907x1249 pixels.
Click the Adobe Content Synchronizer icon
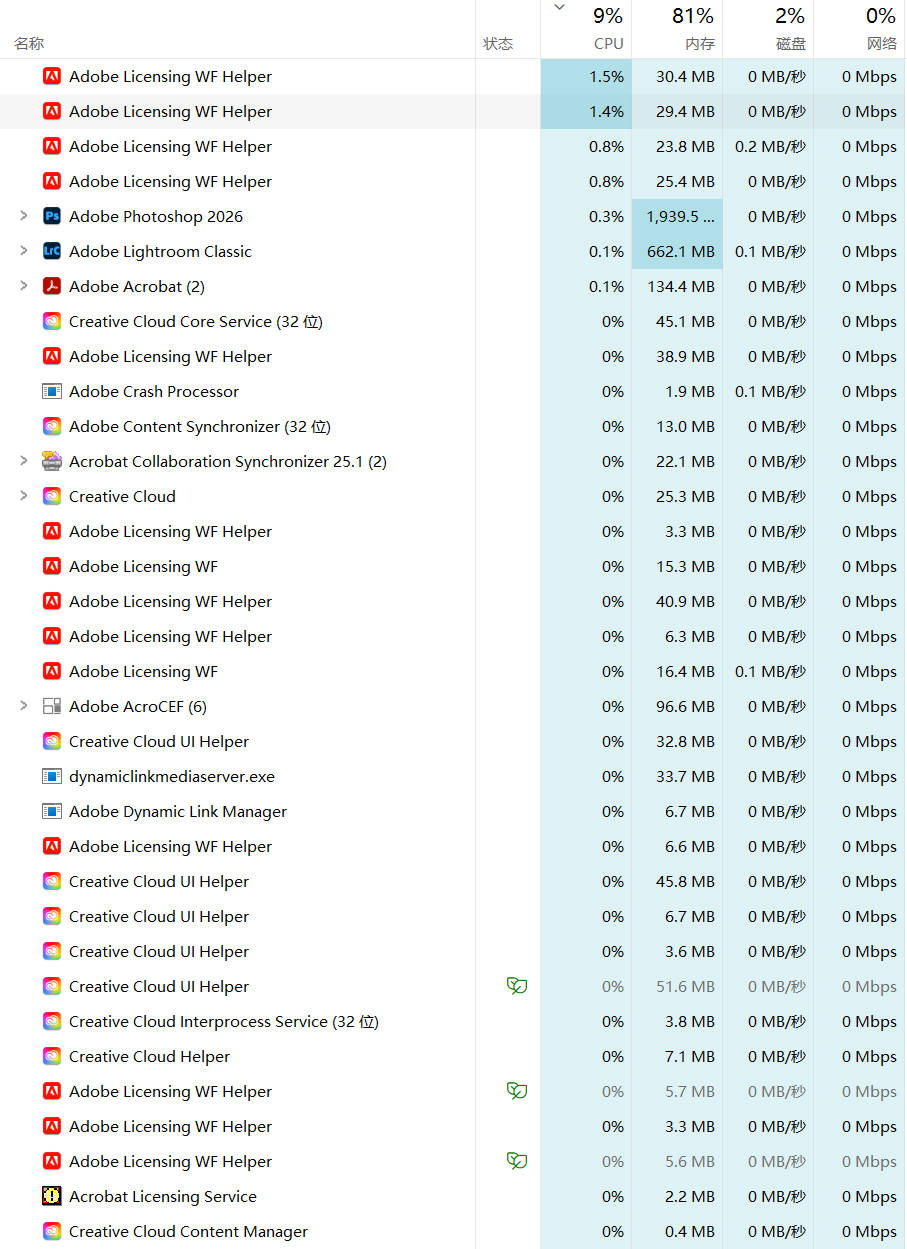point(52,426)
